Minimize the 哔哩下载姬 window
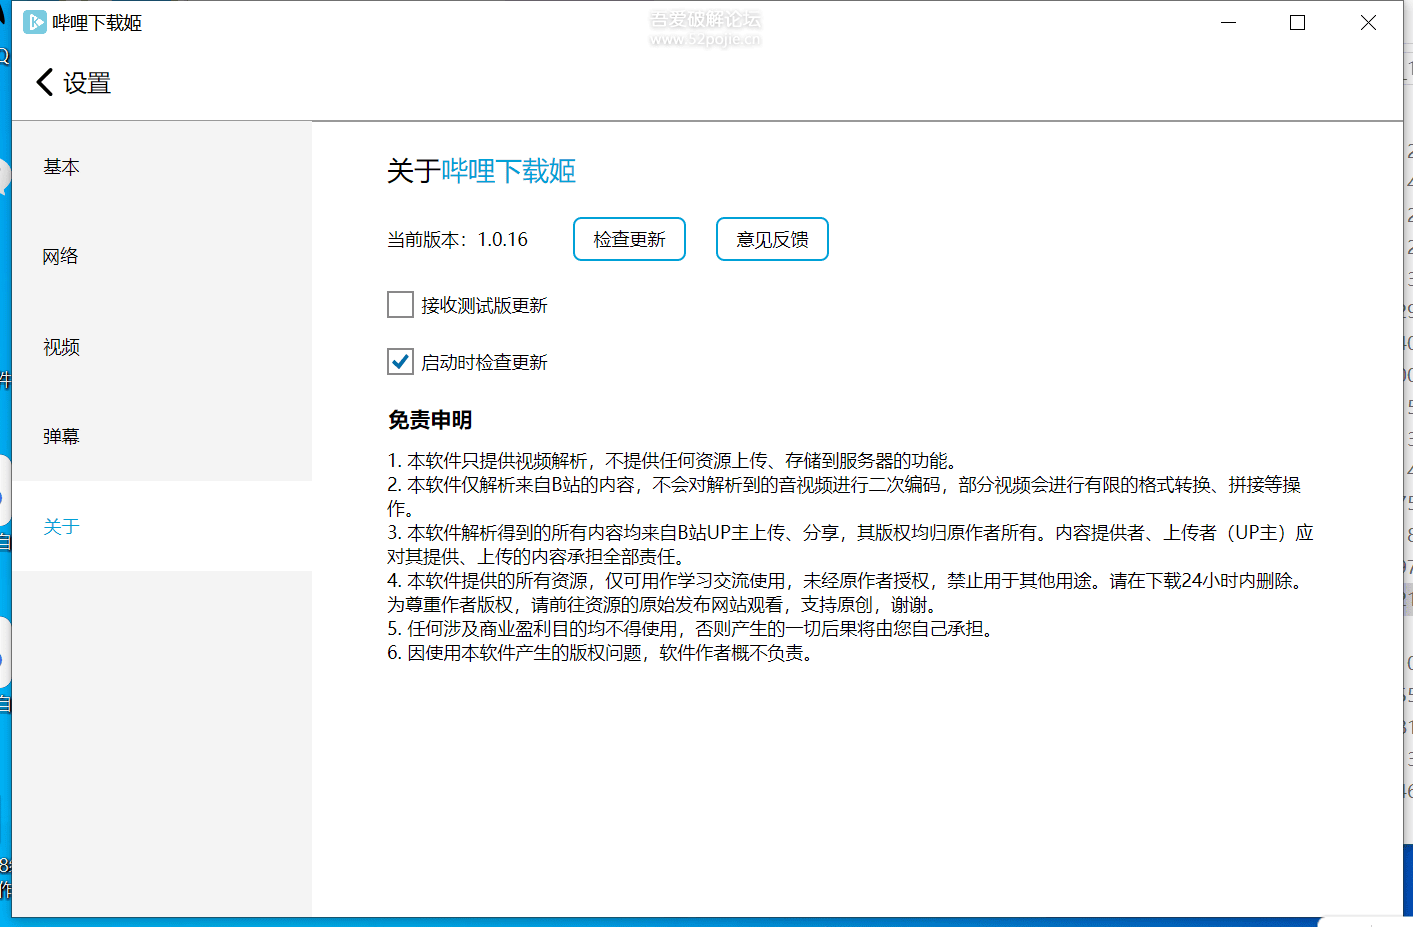 coord(1229,22)
